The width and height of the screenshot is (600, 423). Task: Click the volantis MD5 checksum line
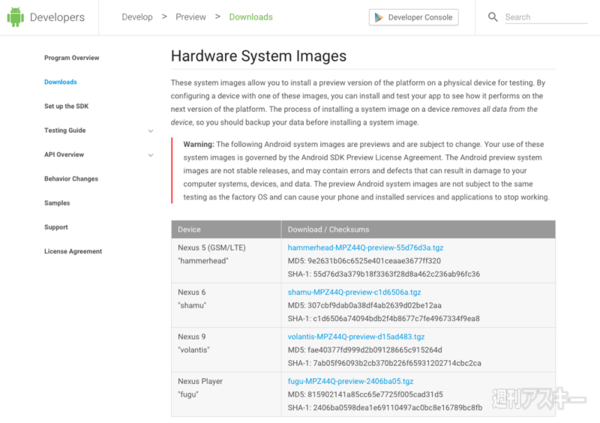pyautogui.click(x=365, y=350)
